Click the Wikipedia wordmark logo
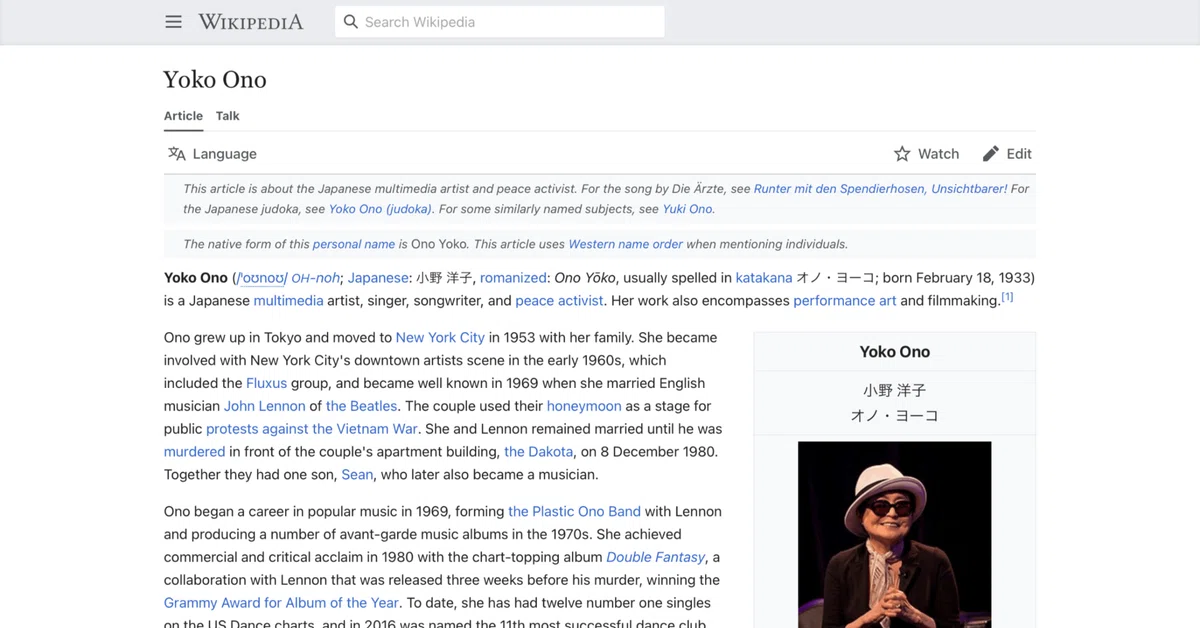The width and height of the screenshot is (1200, 628). (x=251, y=22)
